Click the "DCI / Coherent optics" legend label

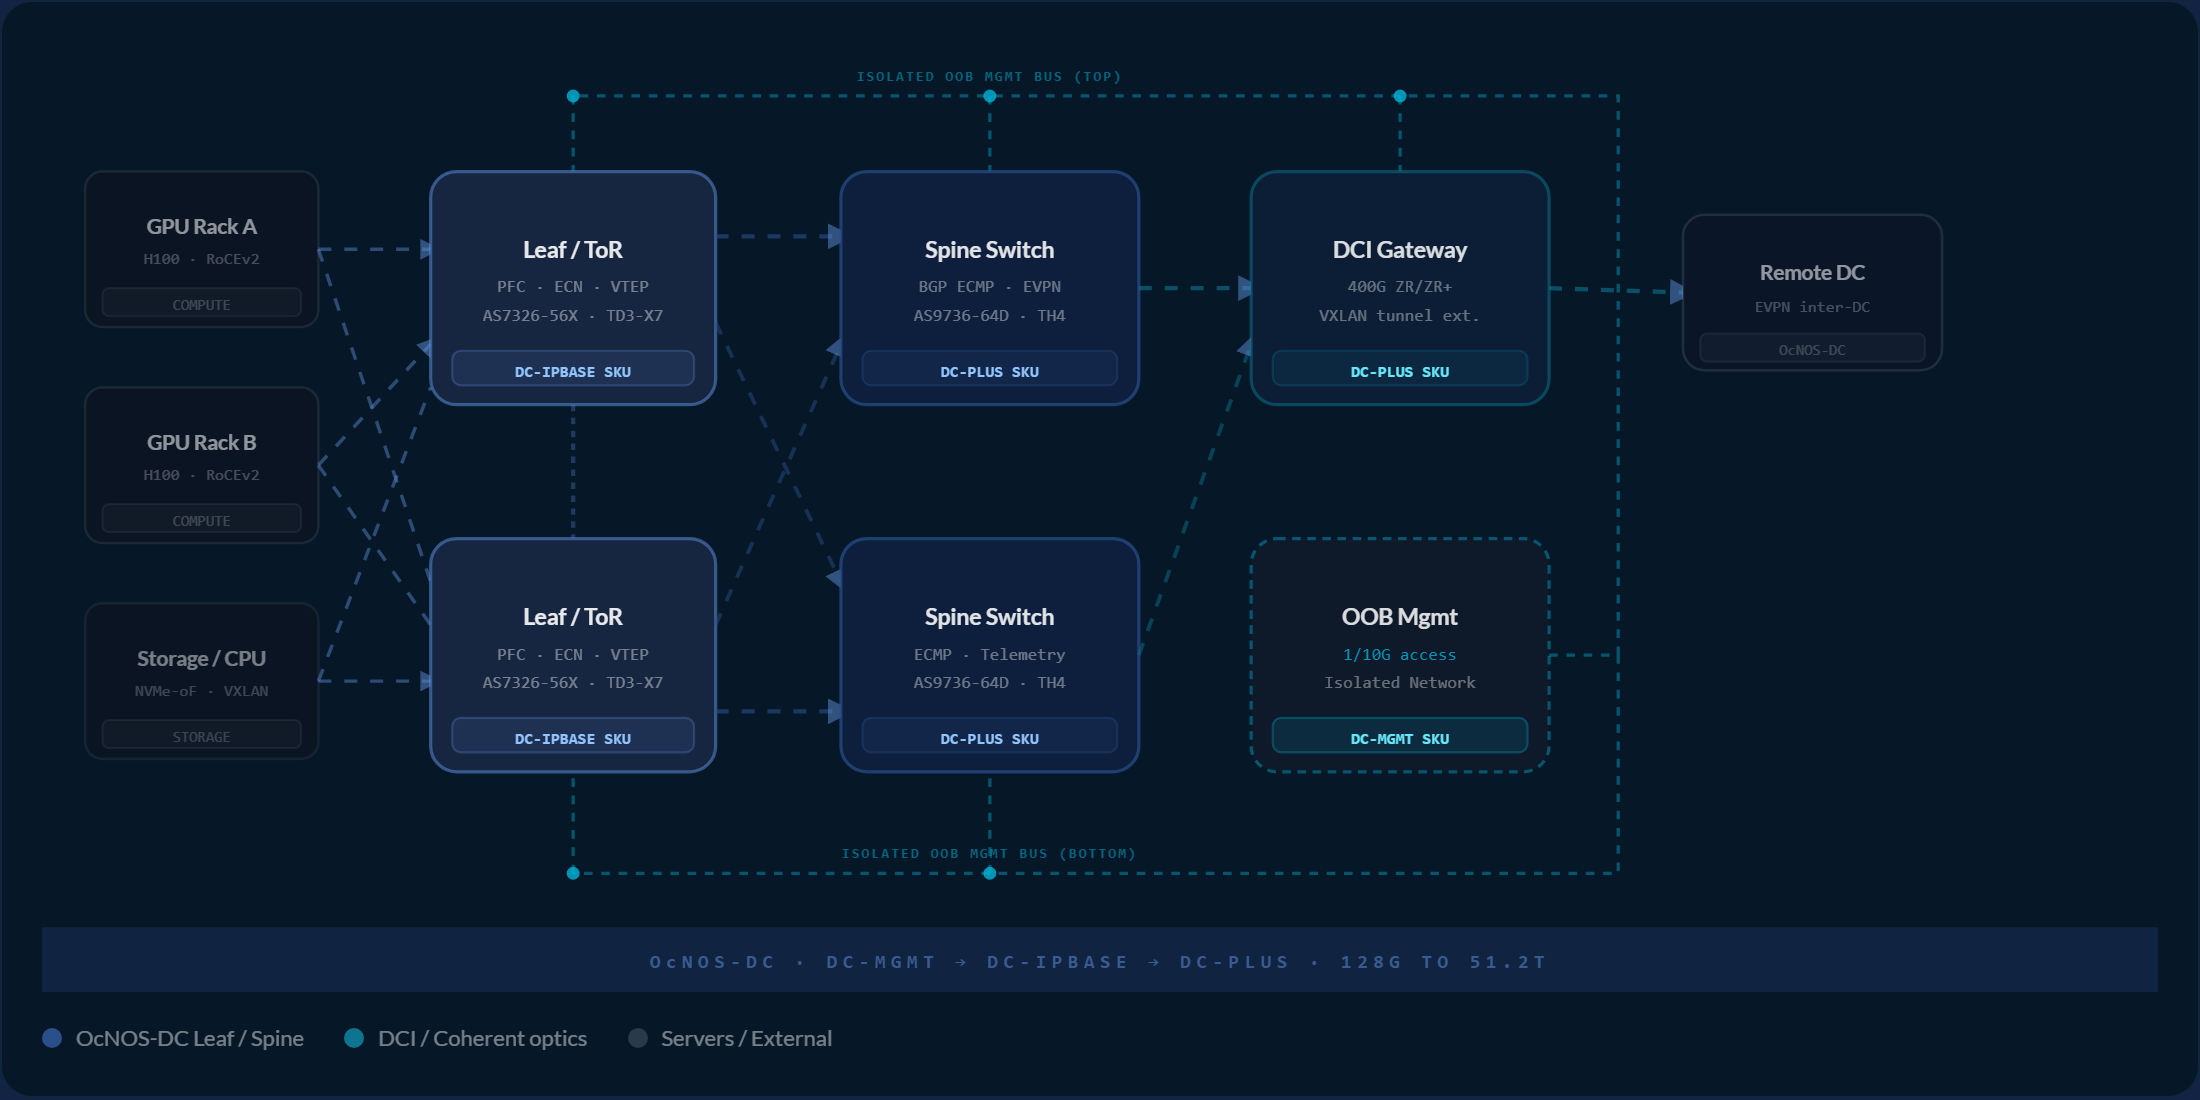[482, 1039]
